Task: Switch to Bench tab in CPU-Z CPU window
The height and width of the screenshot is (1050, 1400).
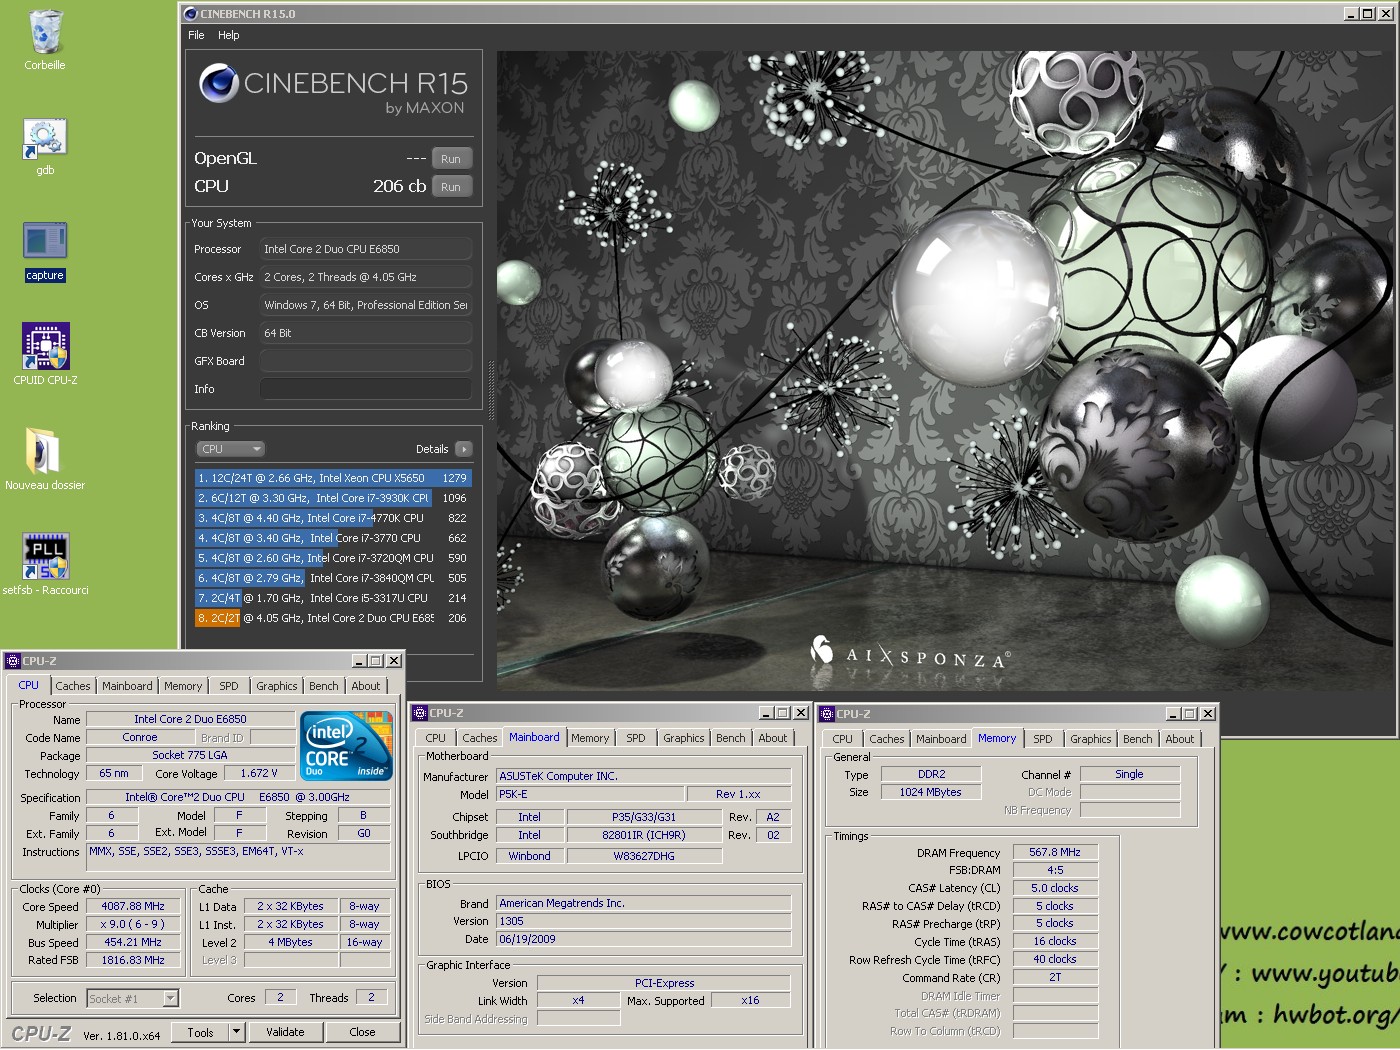Action: pyautogui.click(x=323, y=686)
